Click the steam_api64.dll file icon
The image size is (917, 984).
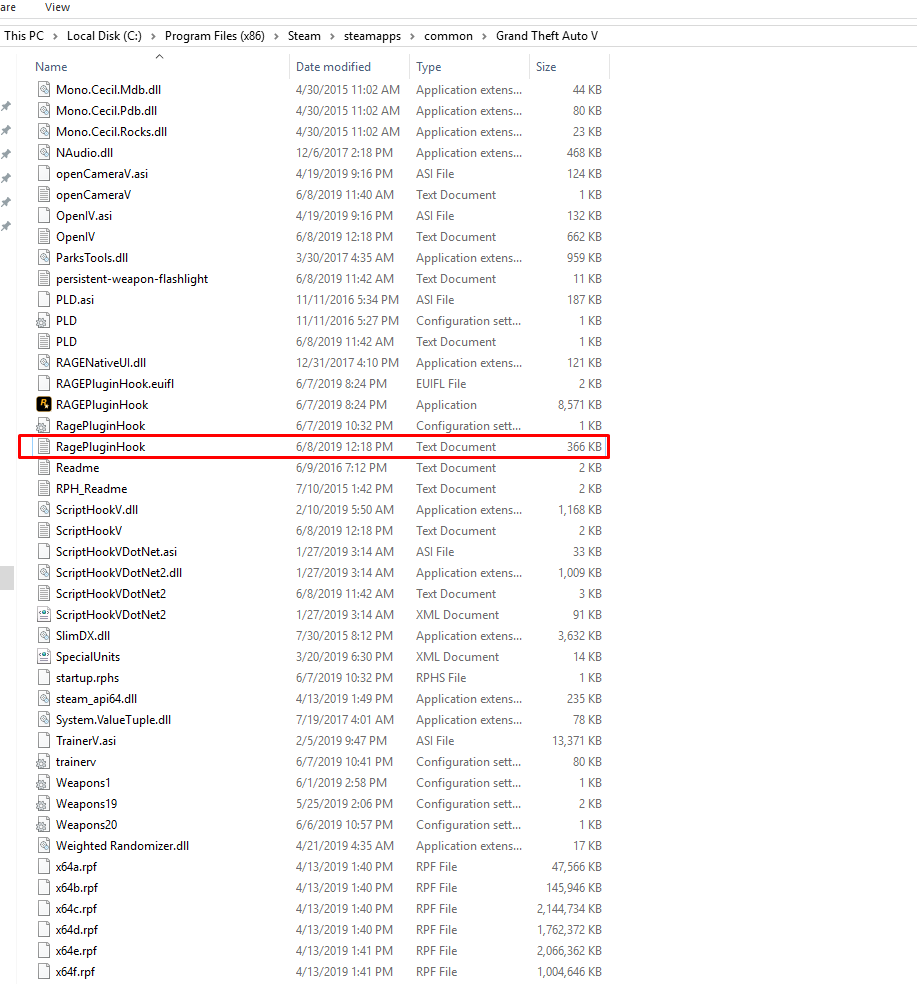click(43, 698)
